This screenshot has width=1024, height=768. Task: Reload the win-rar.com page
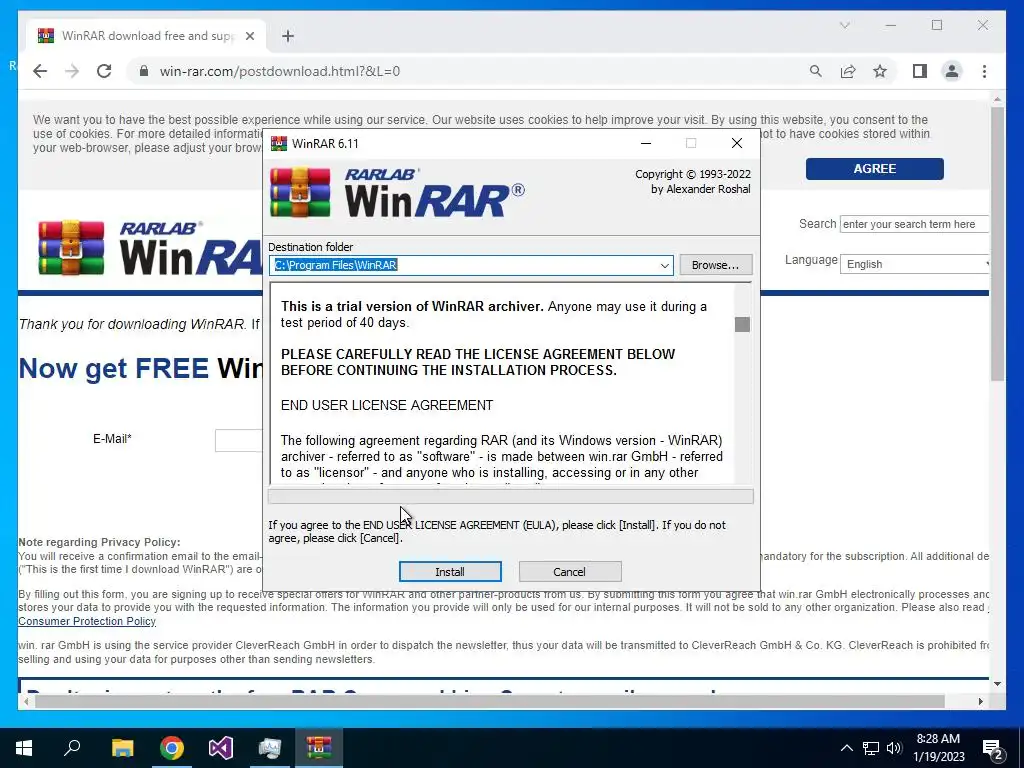tap(104, 71)
